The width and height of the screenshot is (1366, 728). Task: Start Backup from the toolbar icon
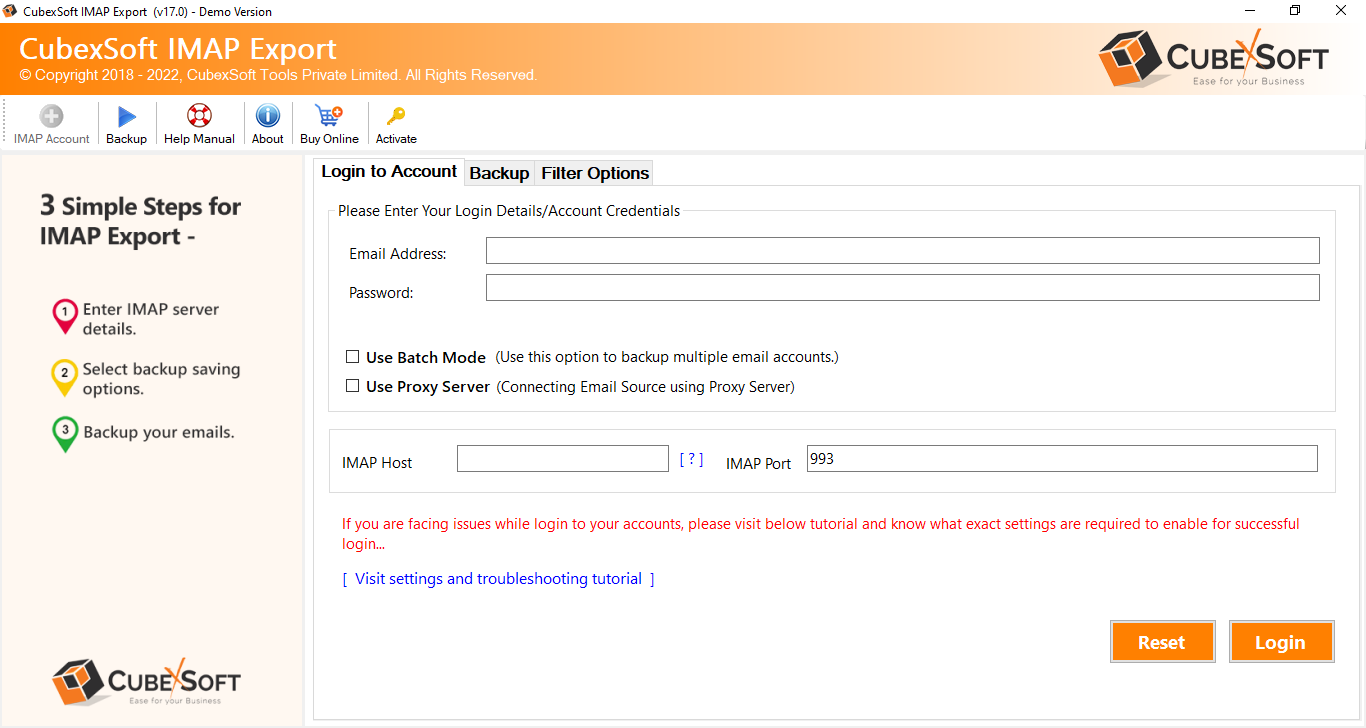pos(127,117)
